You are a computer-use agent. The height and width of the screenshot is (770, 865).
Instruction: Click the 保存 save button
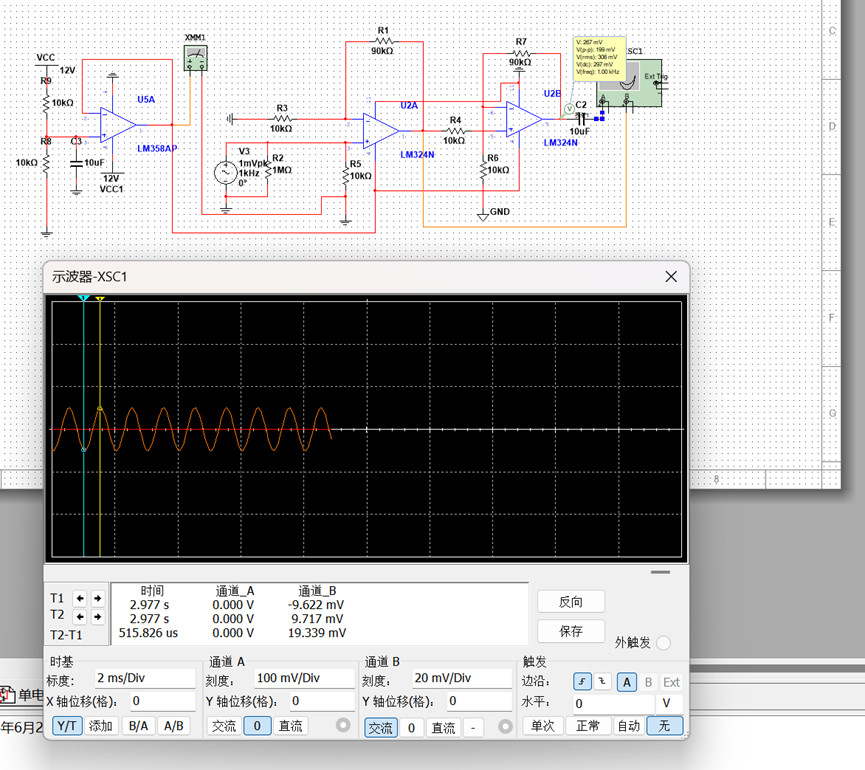pyautogui.click(x=571, y=631)
